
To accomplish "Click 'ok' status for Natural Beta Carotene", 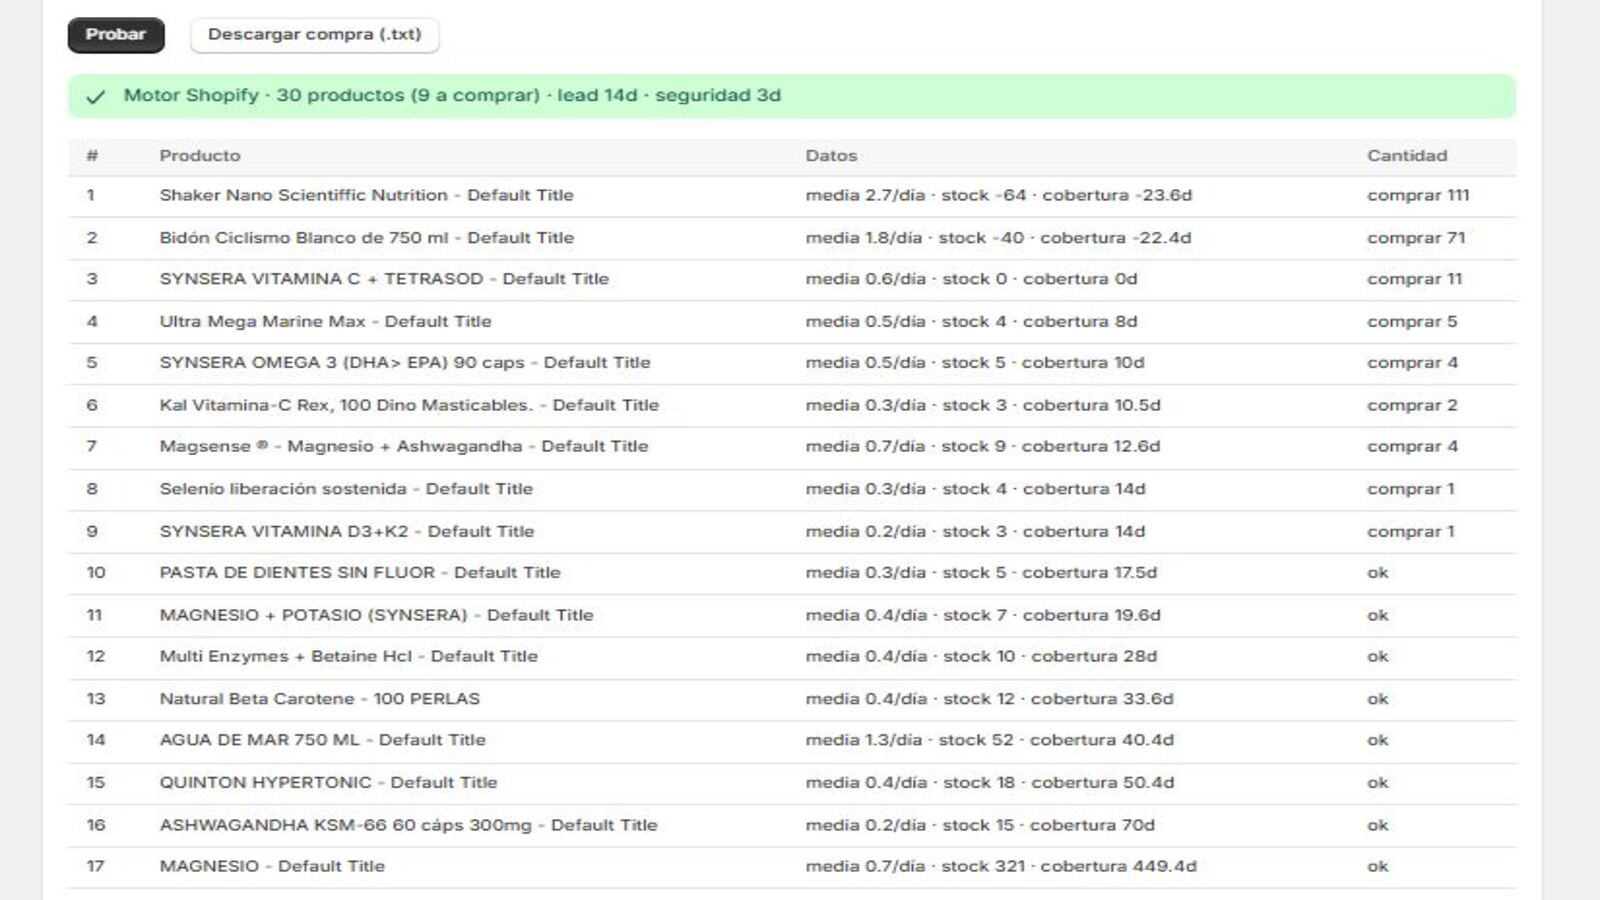I will (x=1378, y=699).
